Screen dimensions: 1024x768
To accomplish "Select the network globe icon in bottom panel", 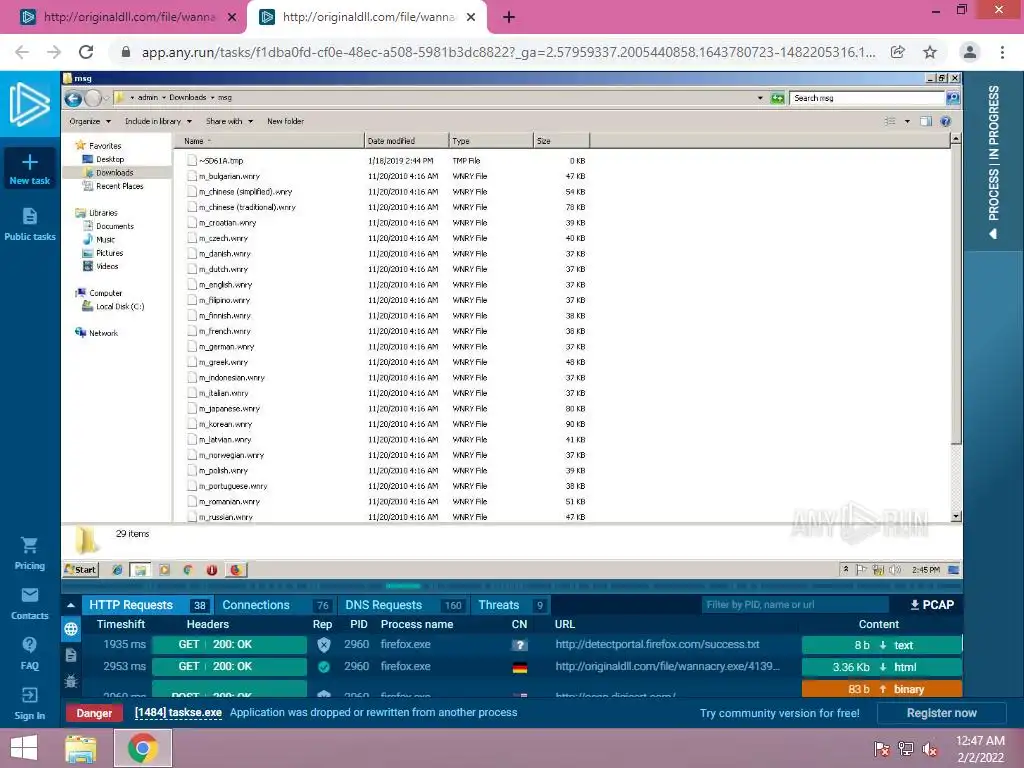I will (x=71, y=629).
